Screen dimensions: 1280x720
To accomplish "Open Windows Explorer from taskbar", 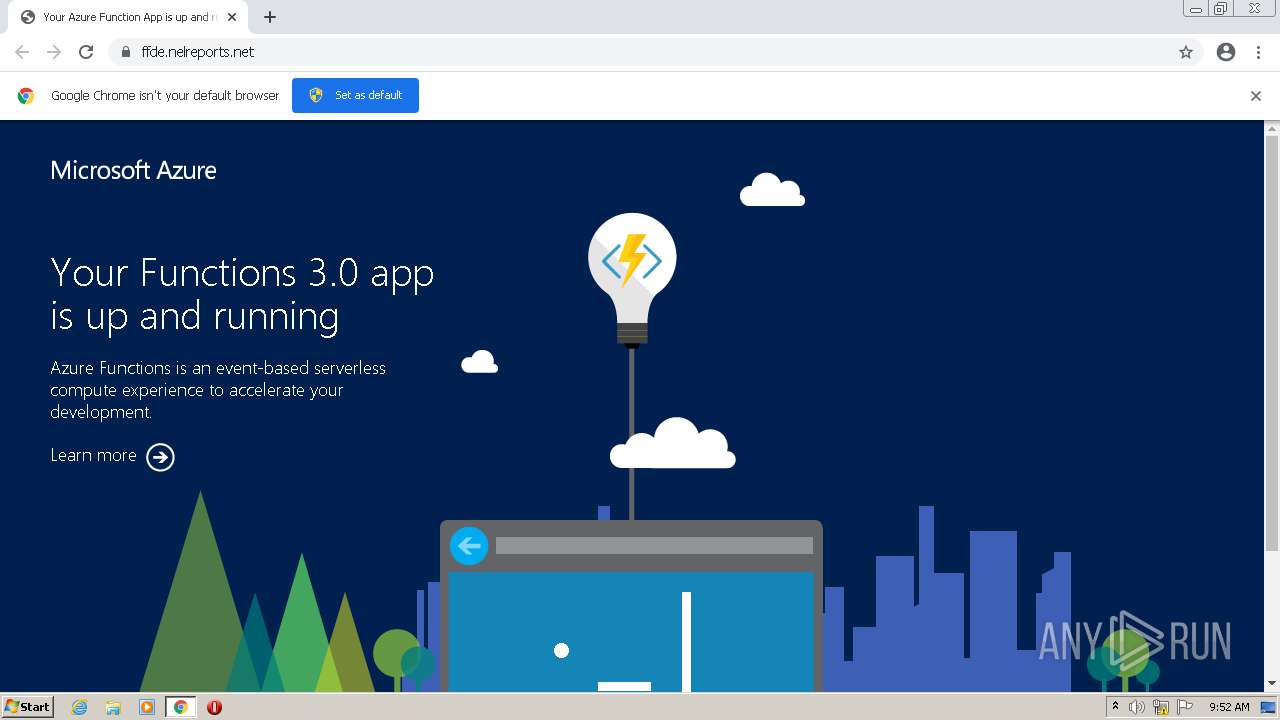I will [113, 707].
